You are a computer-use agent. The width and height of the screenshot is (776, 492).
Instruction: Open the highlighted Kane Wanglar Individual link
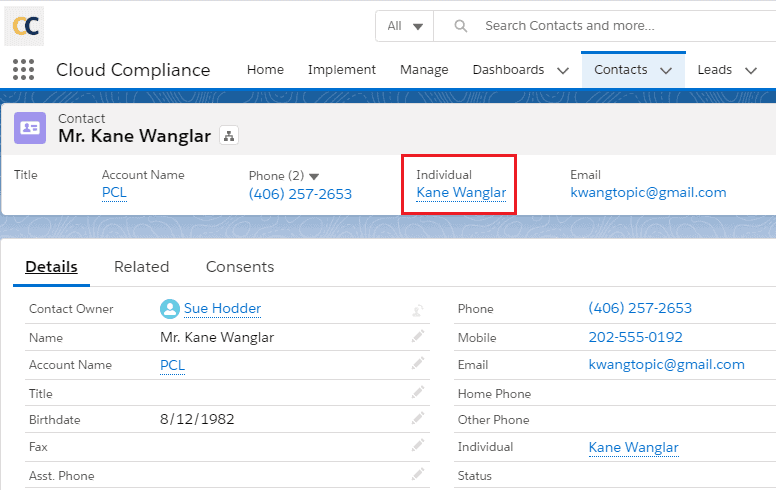pyautogui.click(x=461, y=193)
